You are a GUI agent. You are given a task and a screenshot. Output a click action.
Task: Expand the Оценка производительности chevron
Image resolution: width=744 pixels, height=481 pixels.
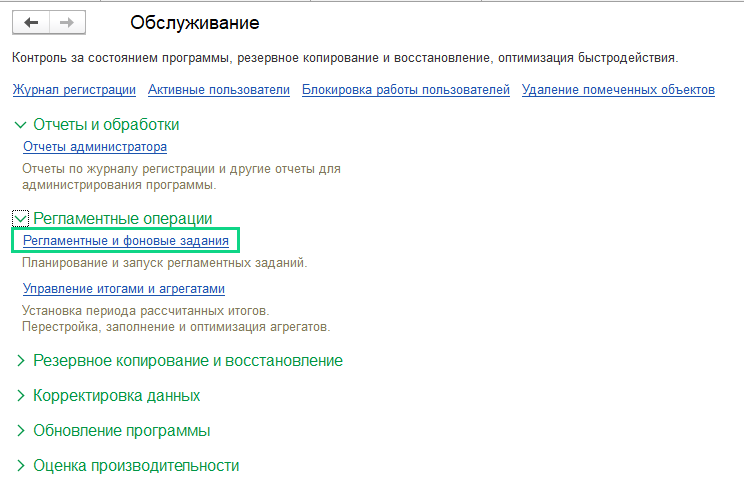click(x=20, y=466)
